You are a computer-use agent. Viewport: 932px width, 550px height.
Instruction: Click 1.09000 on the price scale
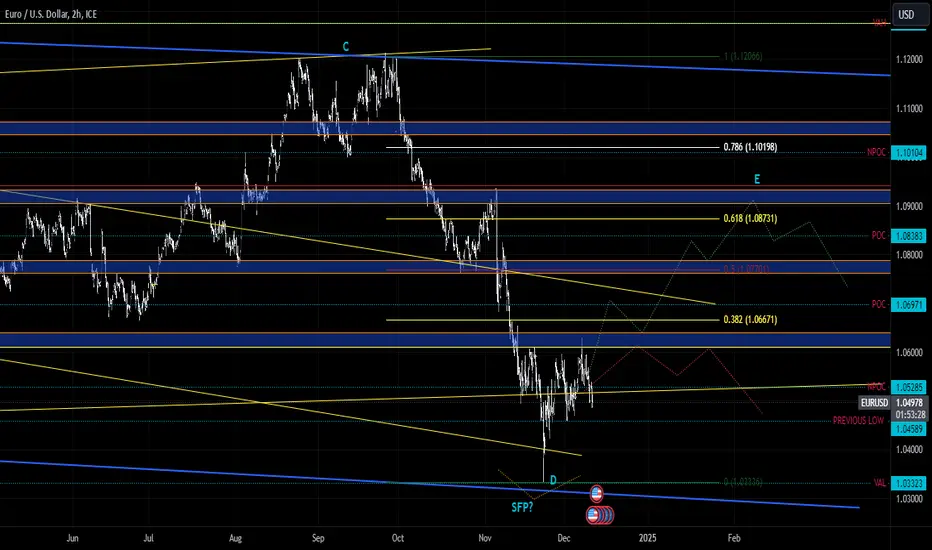coord(909,206)
